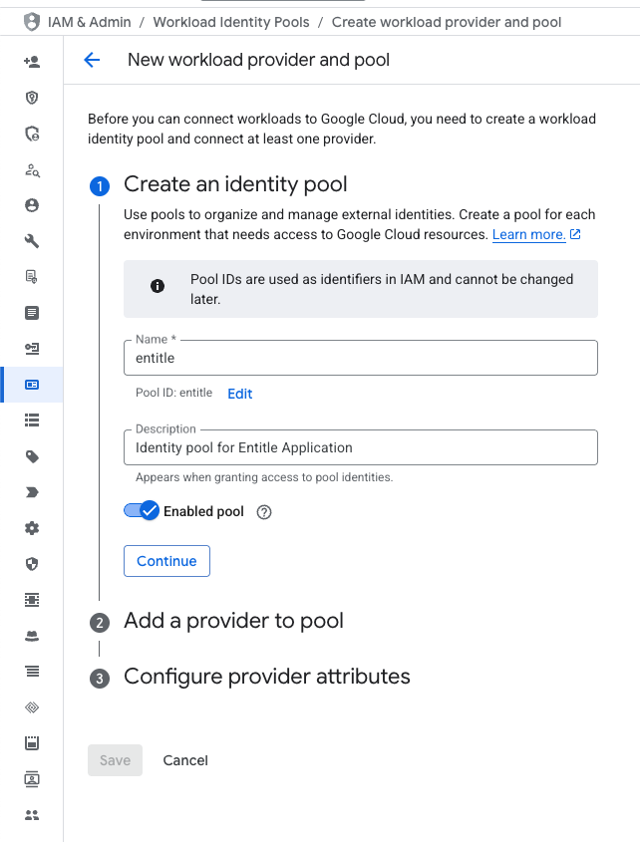Click the Appears when granting access hint text
Image resolution: width=640 pixels, height=842 pixels.
pos(264,477)
